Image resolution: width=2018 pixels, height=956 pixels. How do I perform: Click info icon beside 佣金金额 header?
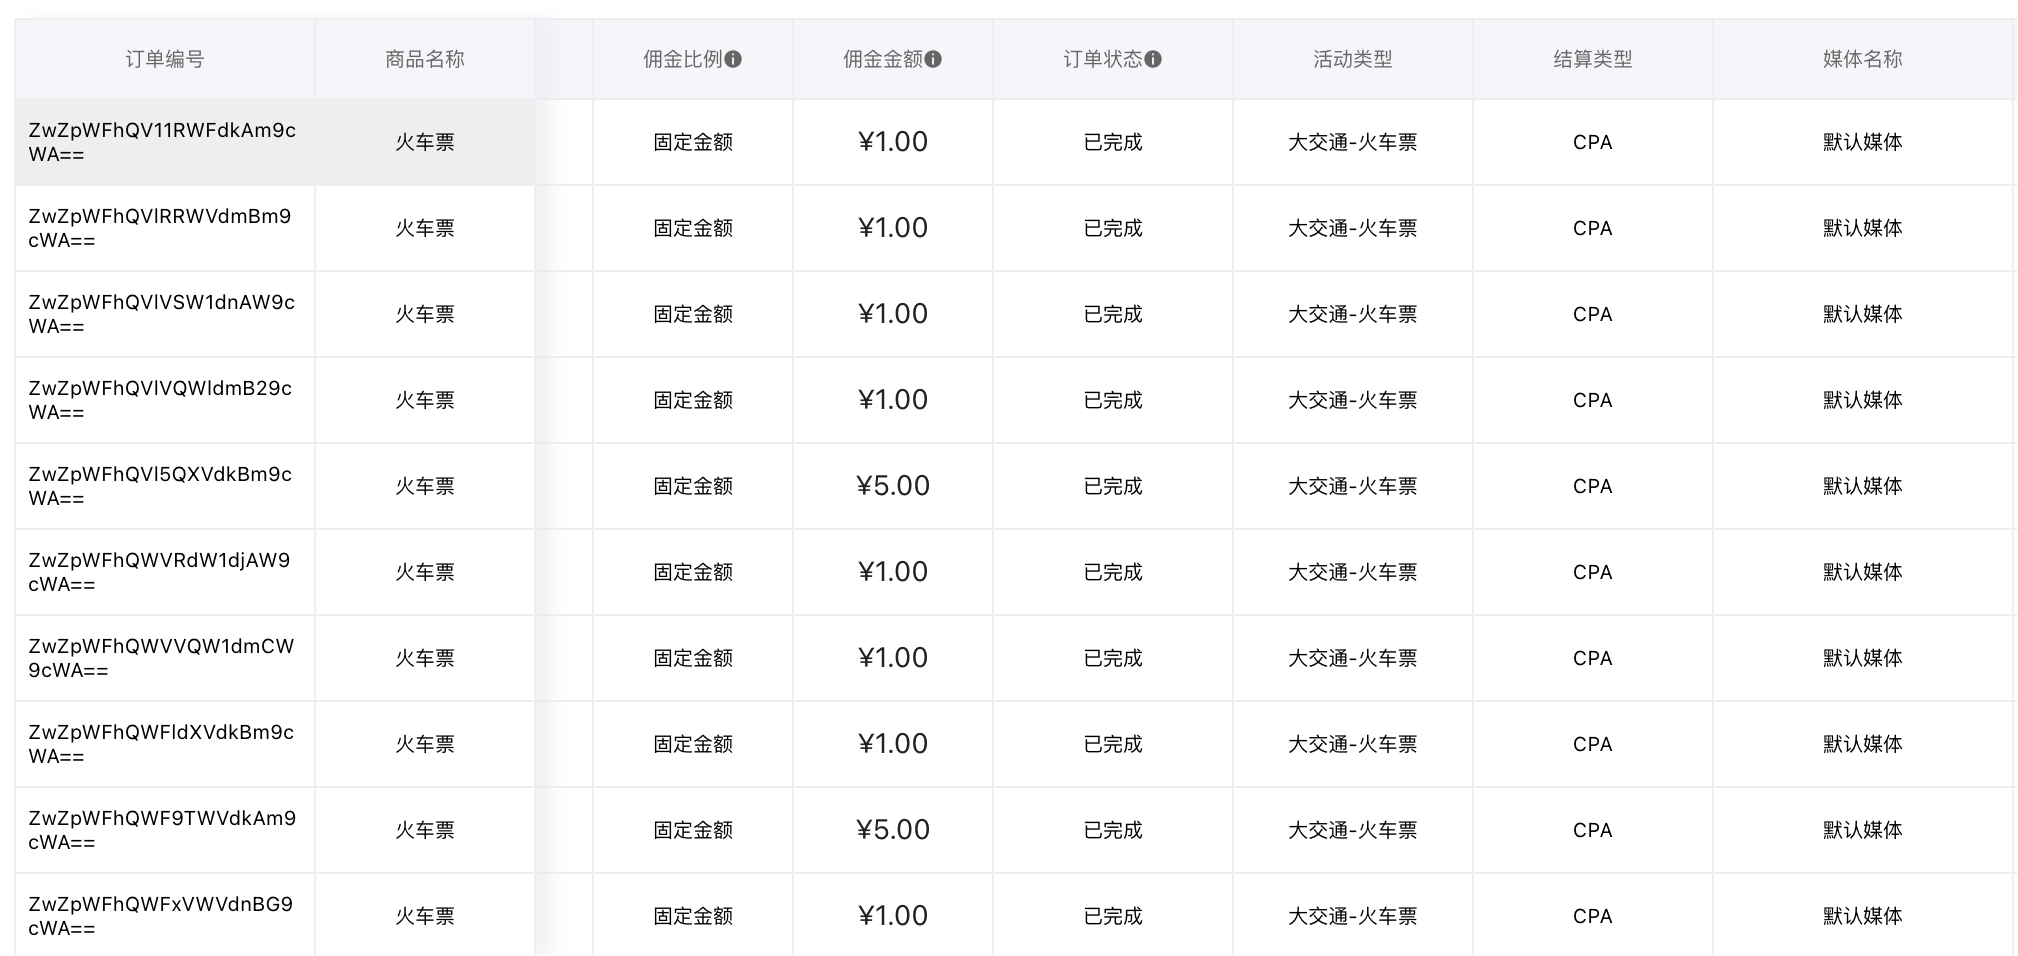[933, 60]
